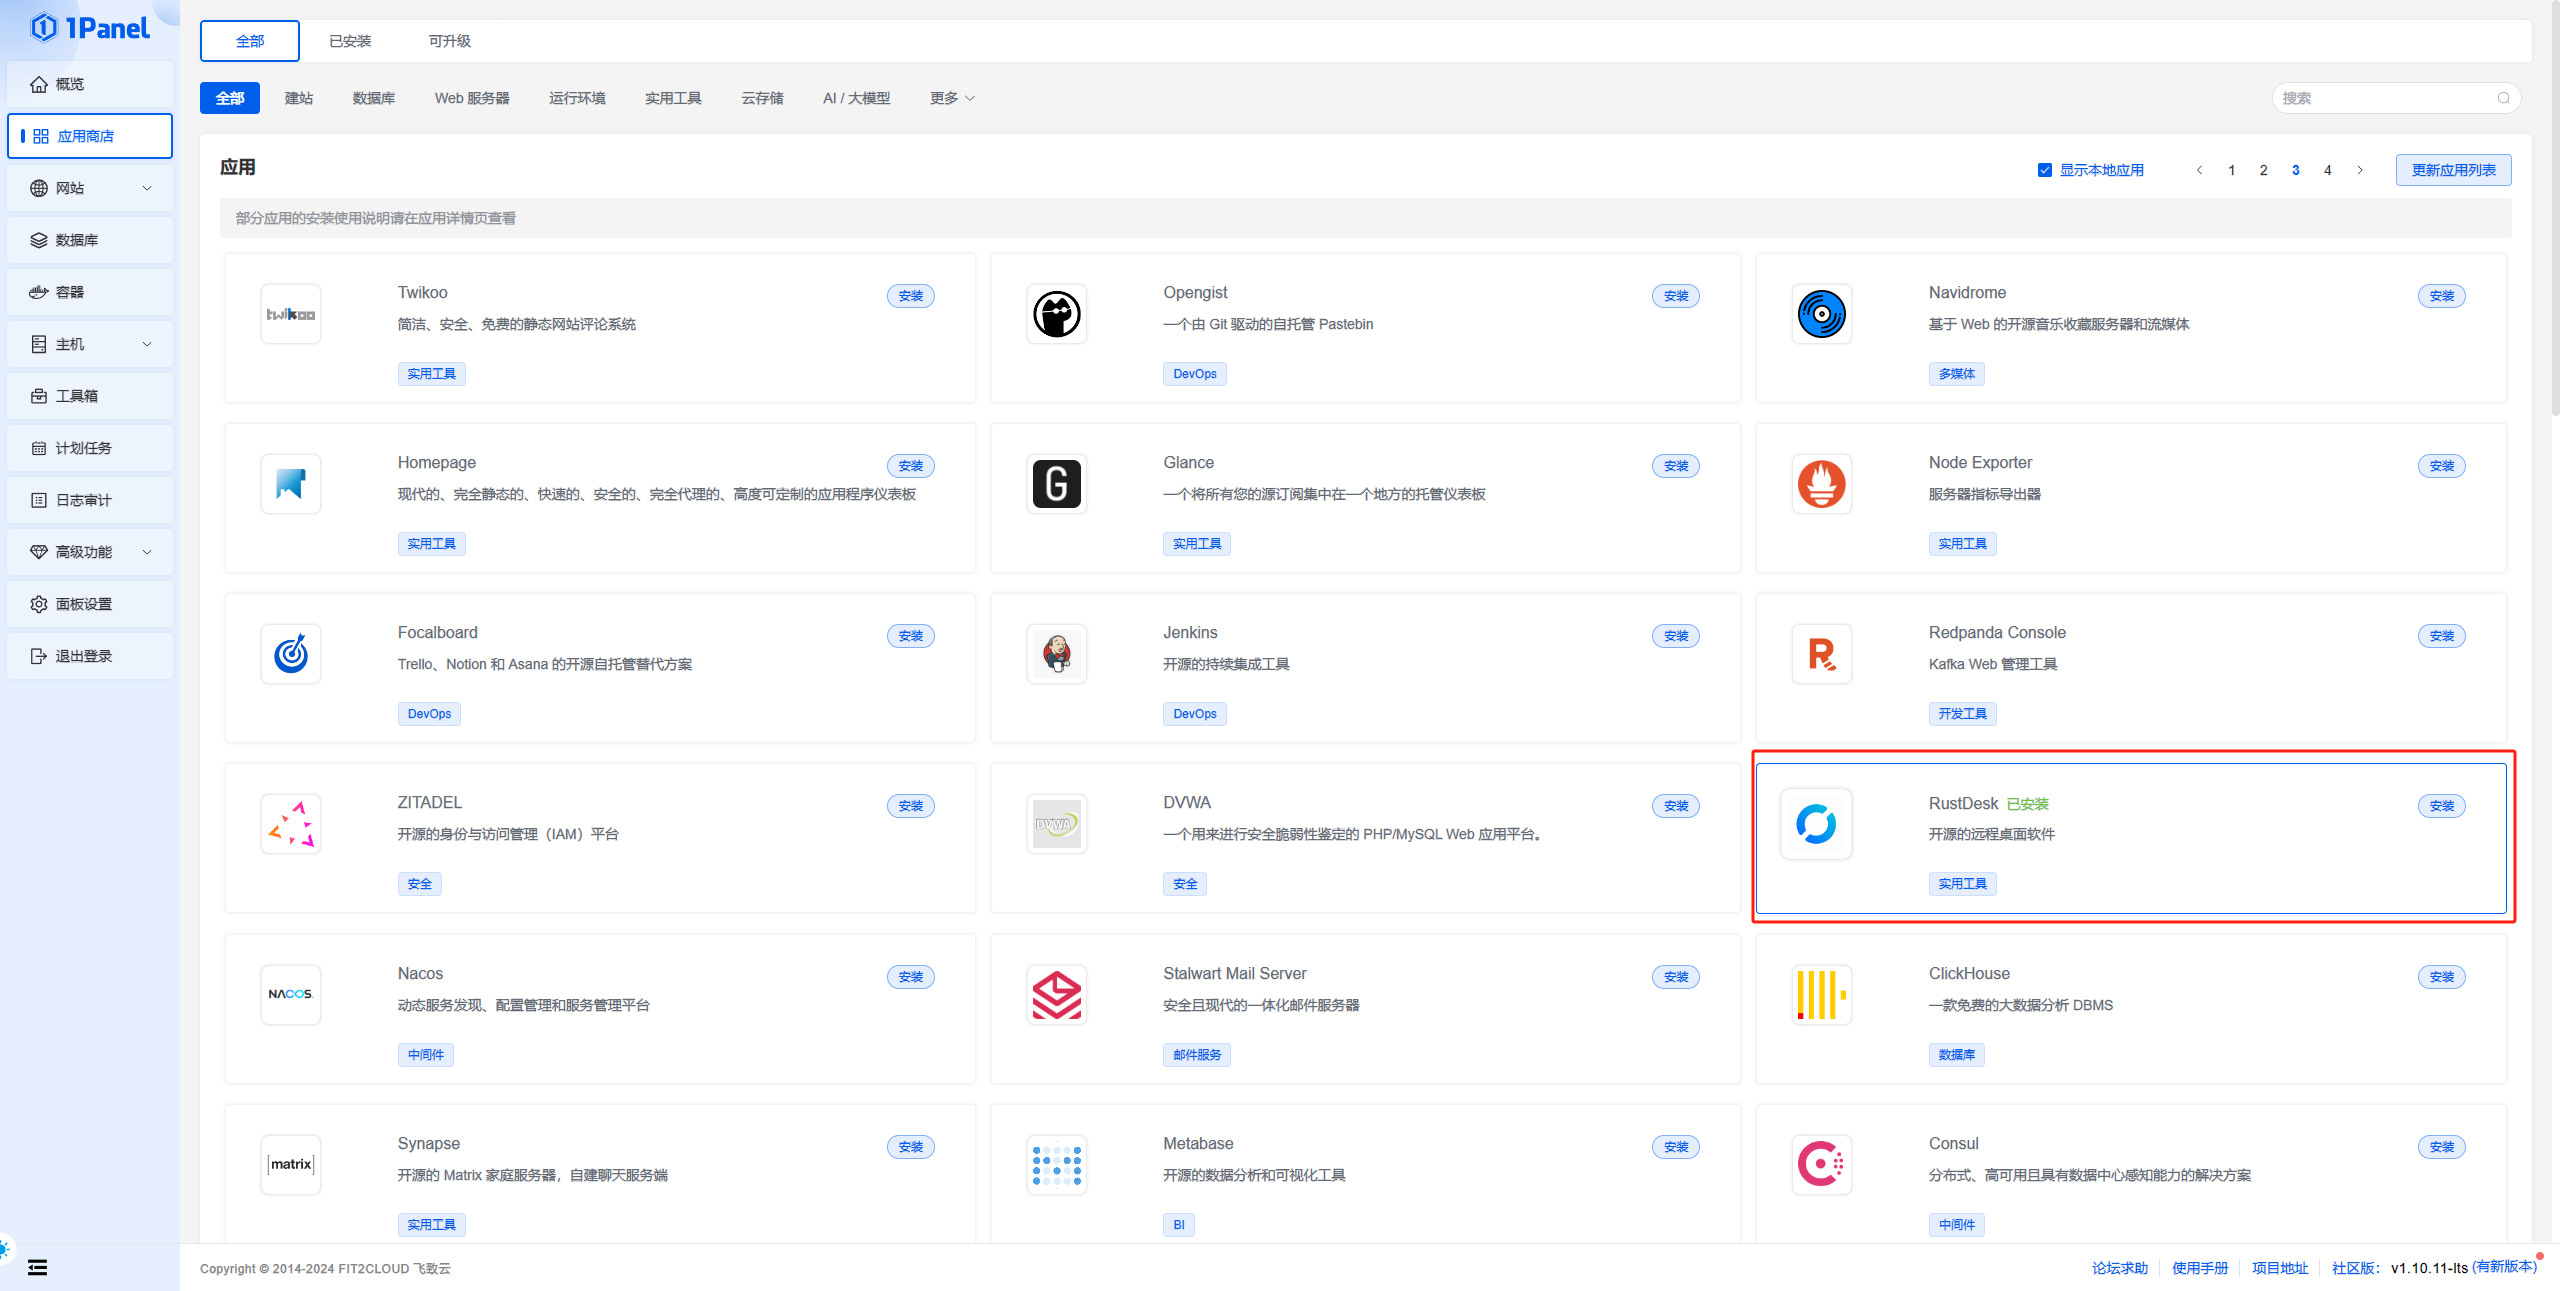Click the 1Panel logo
Viewport: 2560px width, 1291px height.
pyautogui.click(x=90, y=28)
